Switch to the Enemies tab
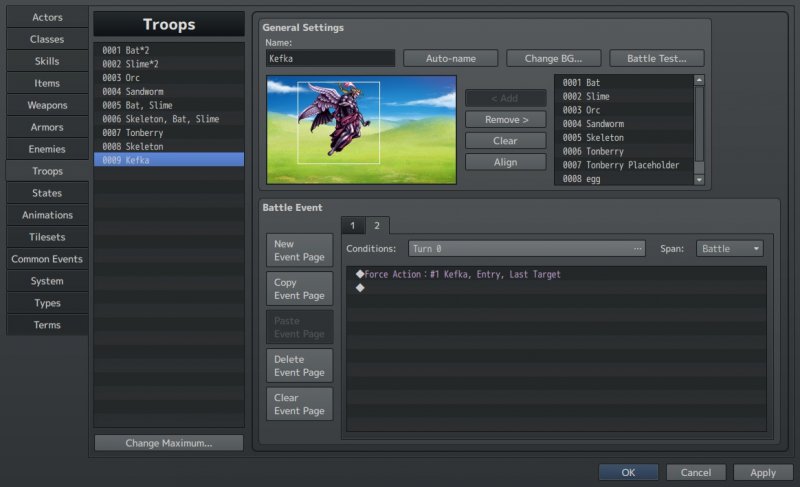 click(47, 149)
